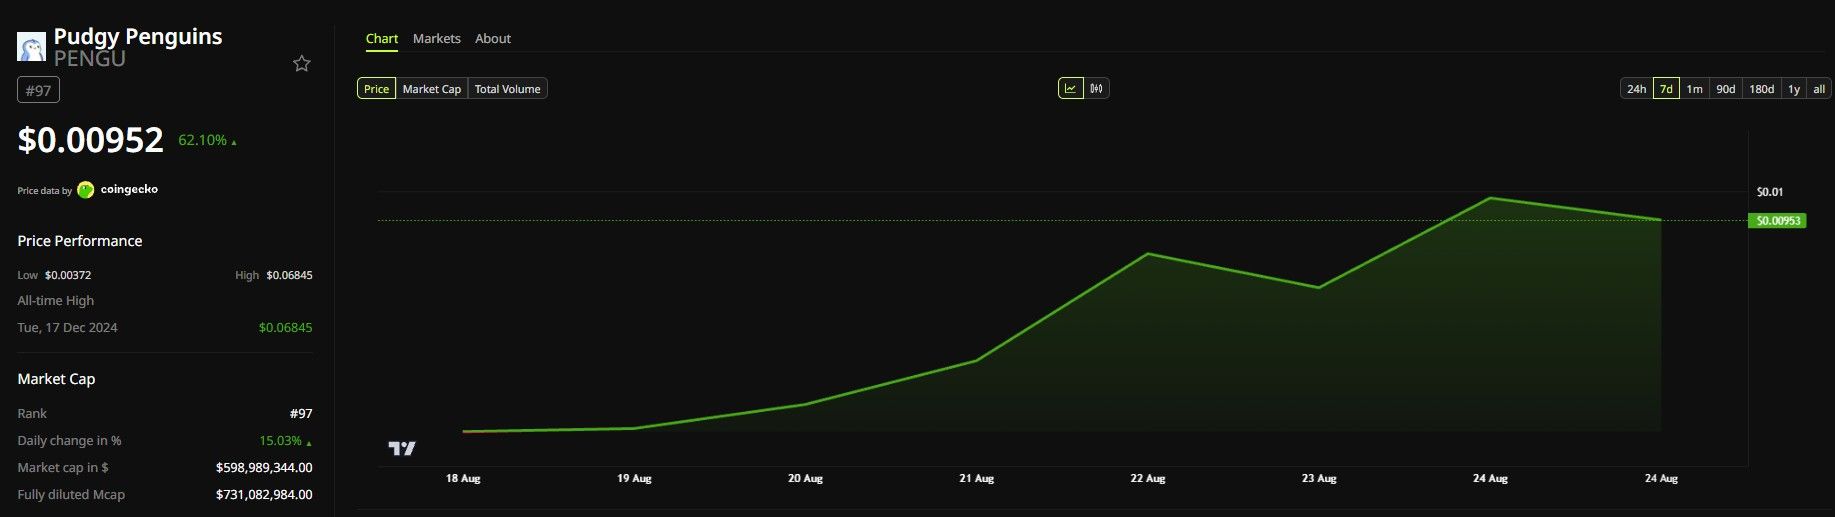
Task: Set chart range to 180d
Action: pyautogui.click(x=1762, y=89)
